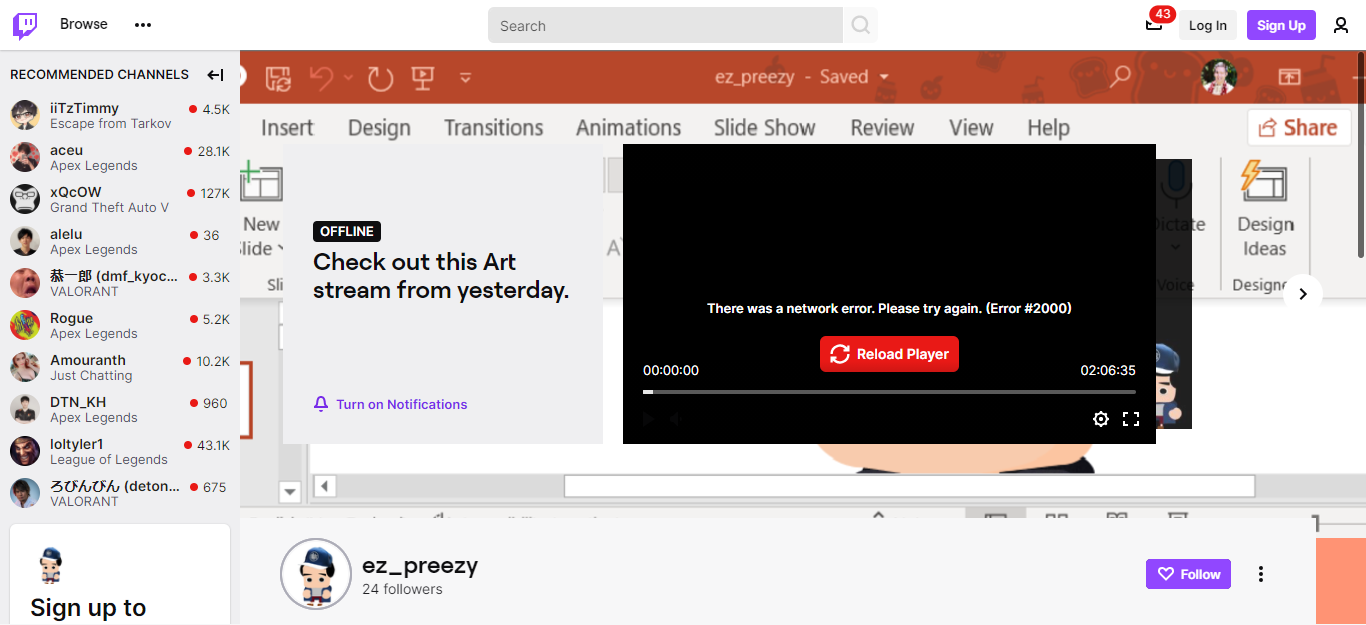
Task: Select the Review ribbon tab
Action: coord(882,128)
